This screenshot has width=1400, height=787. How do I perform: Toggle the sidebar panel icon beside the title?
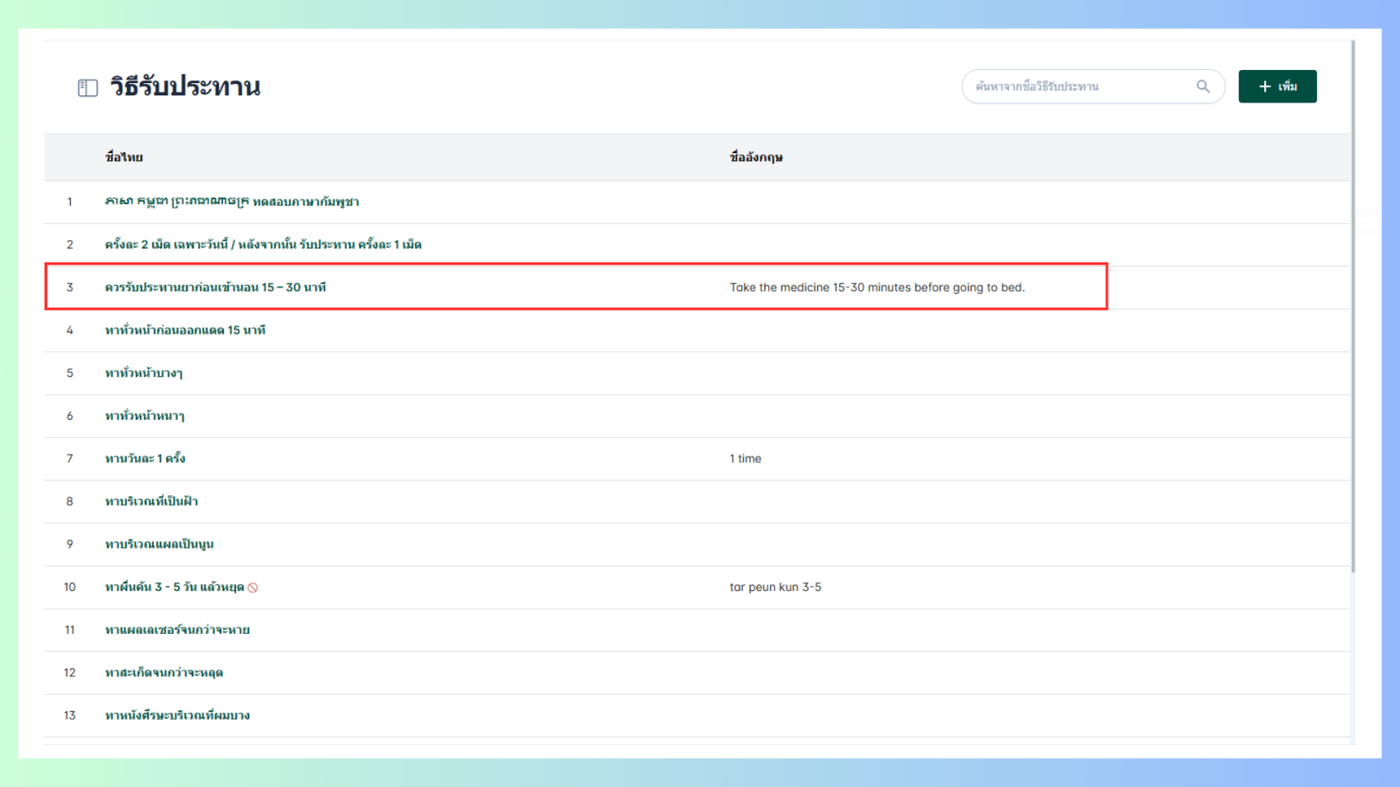pyautogui.click(x=88, y=88)
